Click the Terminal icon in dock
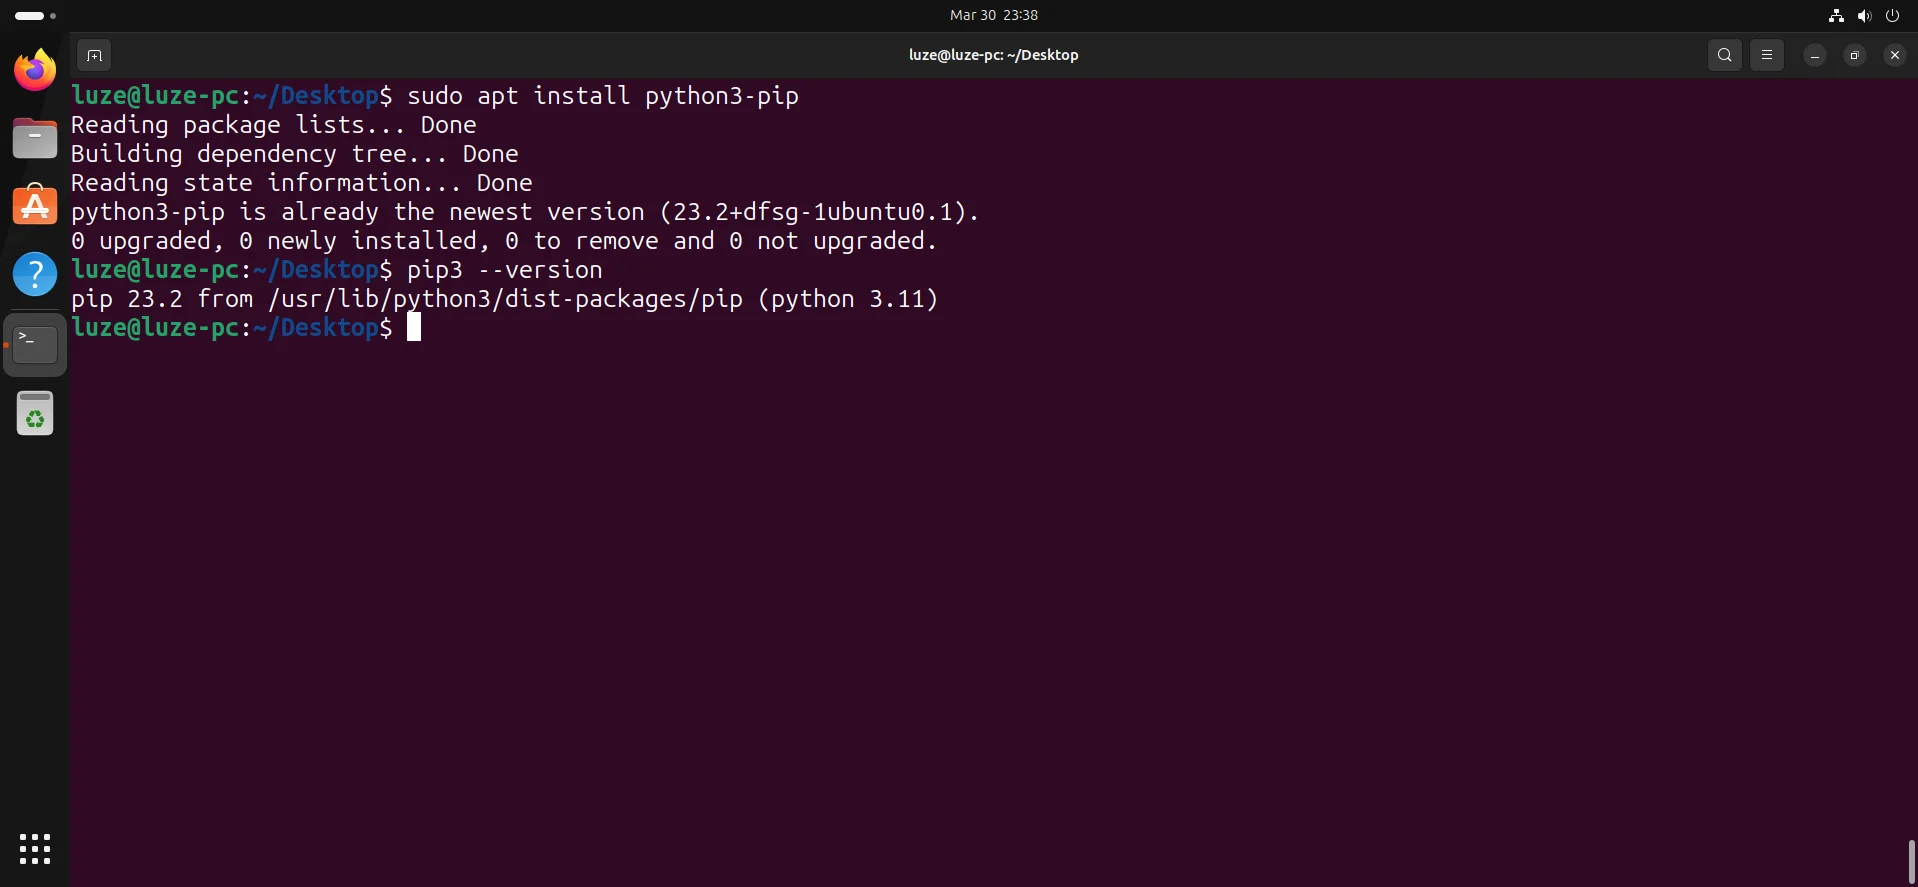 click(x=35, y=344)
